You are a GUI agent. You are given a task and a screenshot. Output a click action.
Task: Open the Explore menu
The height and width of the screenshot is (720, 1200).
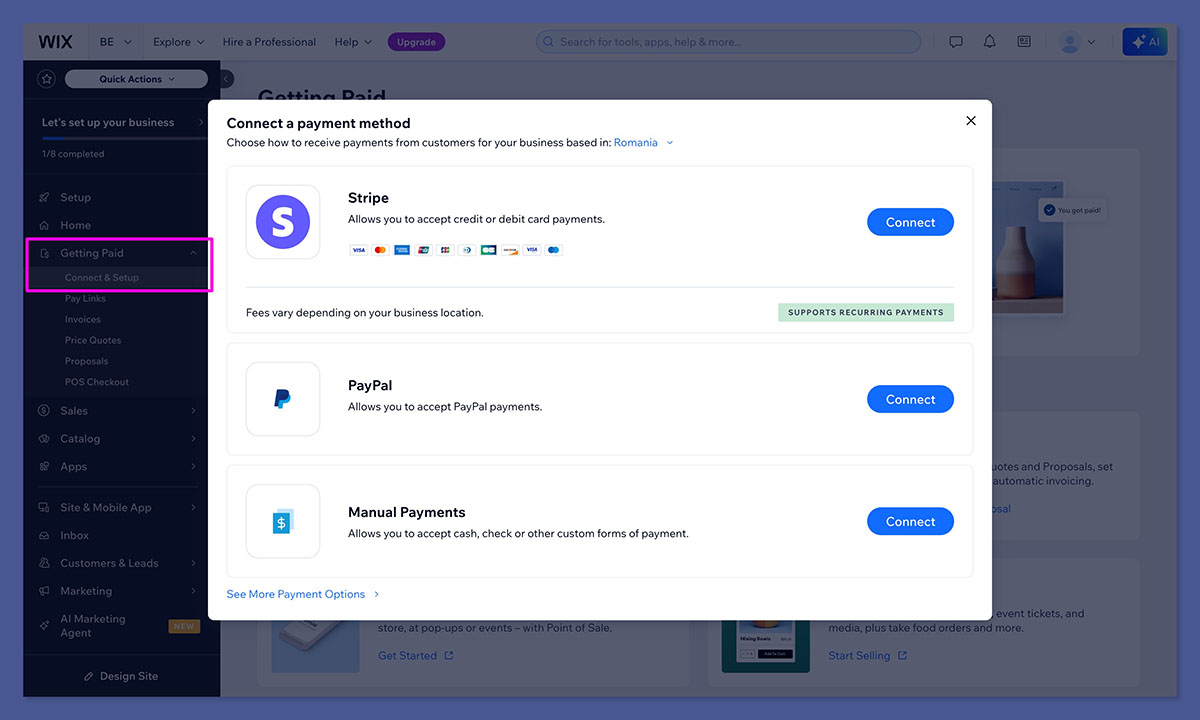178,42
